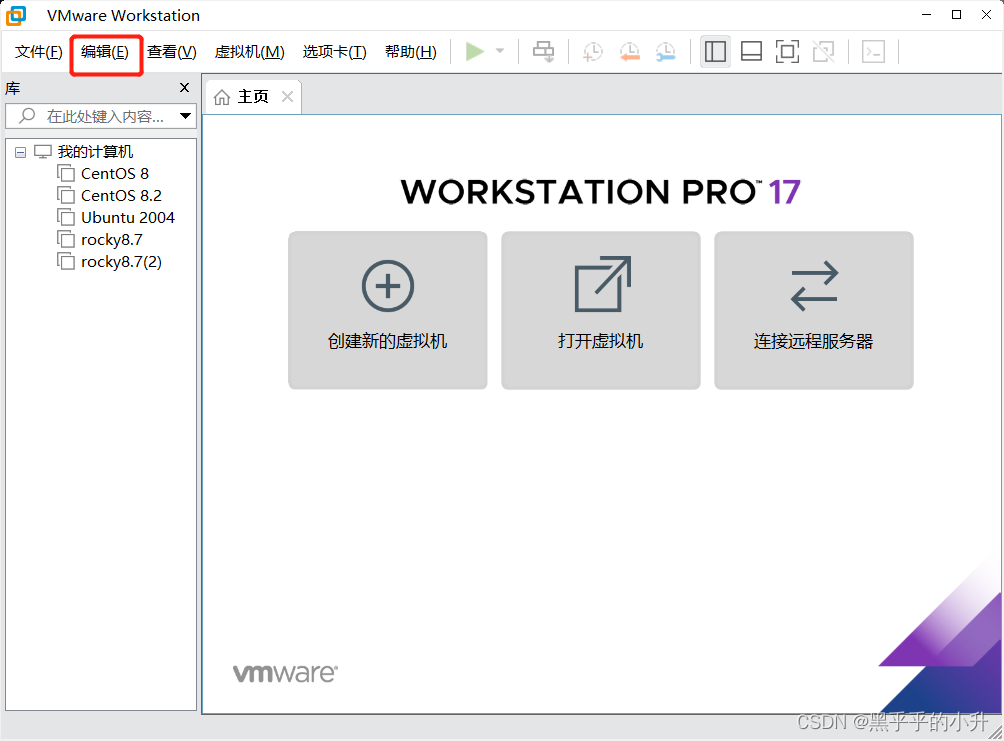Screen dimensions: 1004x741
Task: Click the send Ctrl+Alt+Del toolbar icon
Action: click(x=544, y=51)
